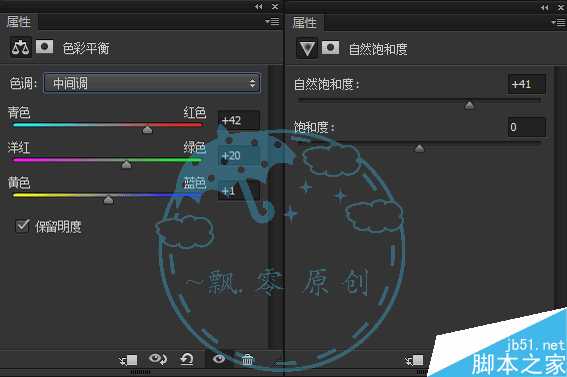Open the Color Balance panel flyout menu
The image size is (567, 377).
[272, 22]
